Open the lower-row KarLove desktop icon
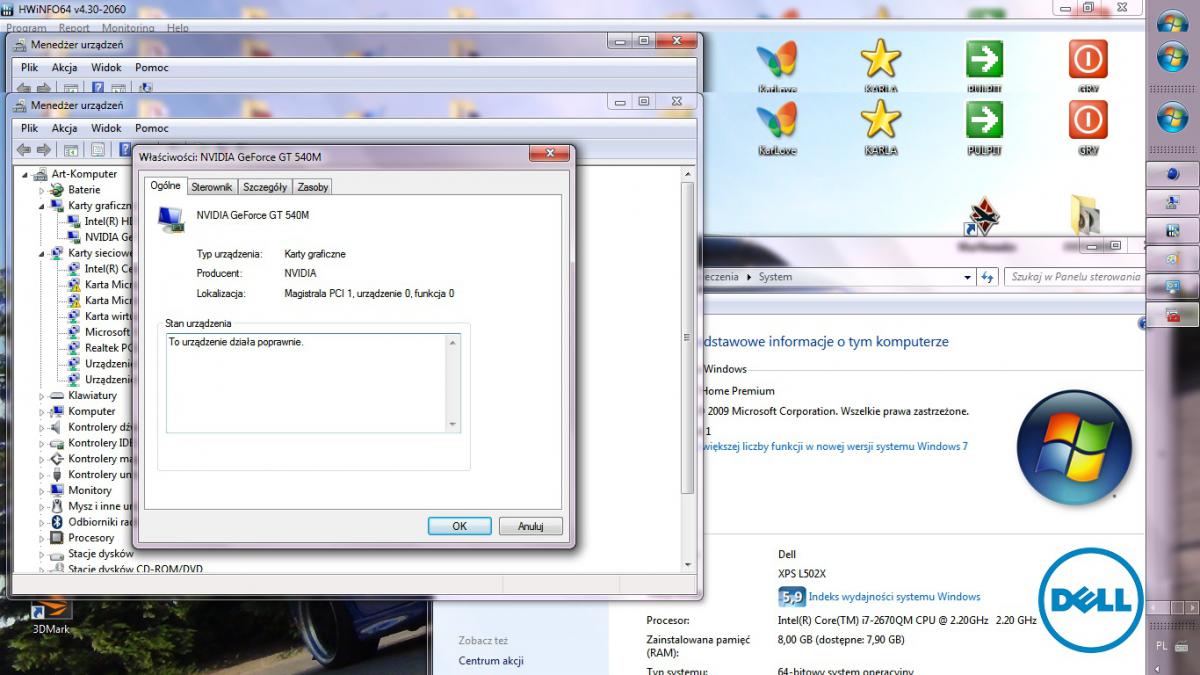Viewport: 1200px width, 675px height. pyautogui.click(x=777, y=127)
